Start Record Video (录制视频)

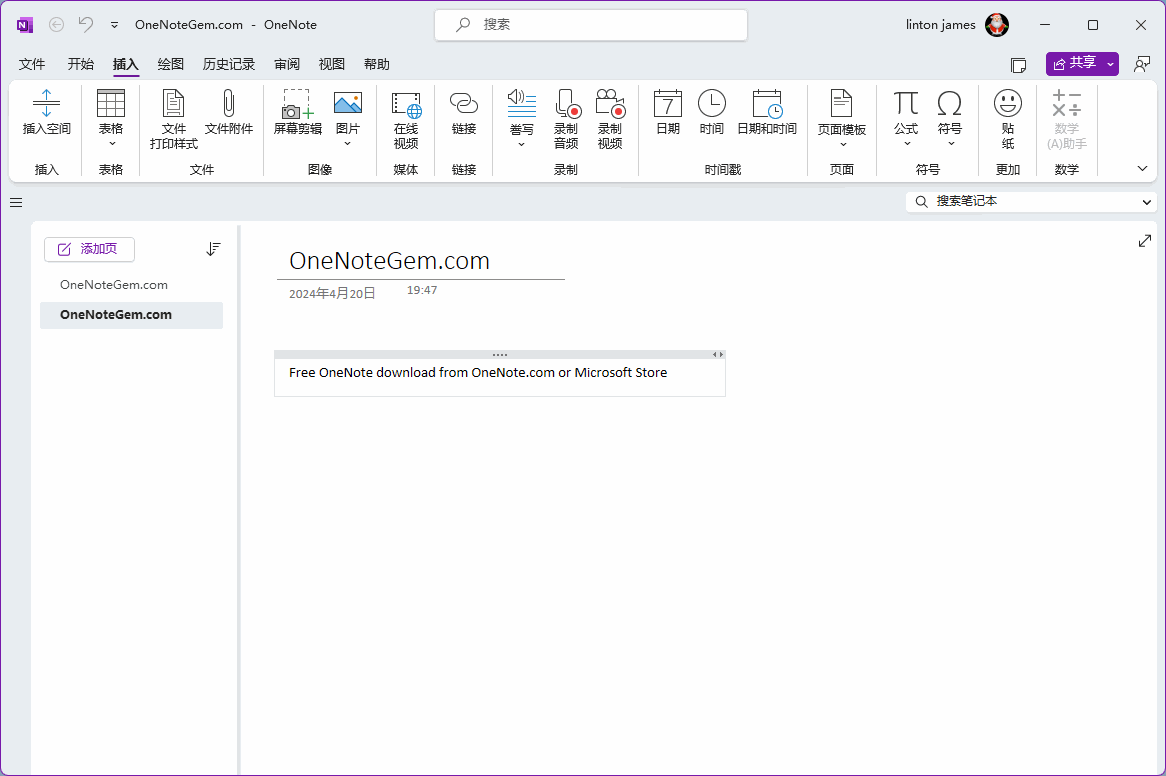click(x=610, y=104)
